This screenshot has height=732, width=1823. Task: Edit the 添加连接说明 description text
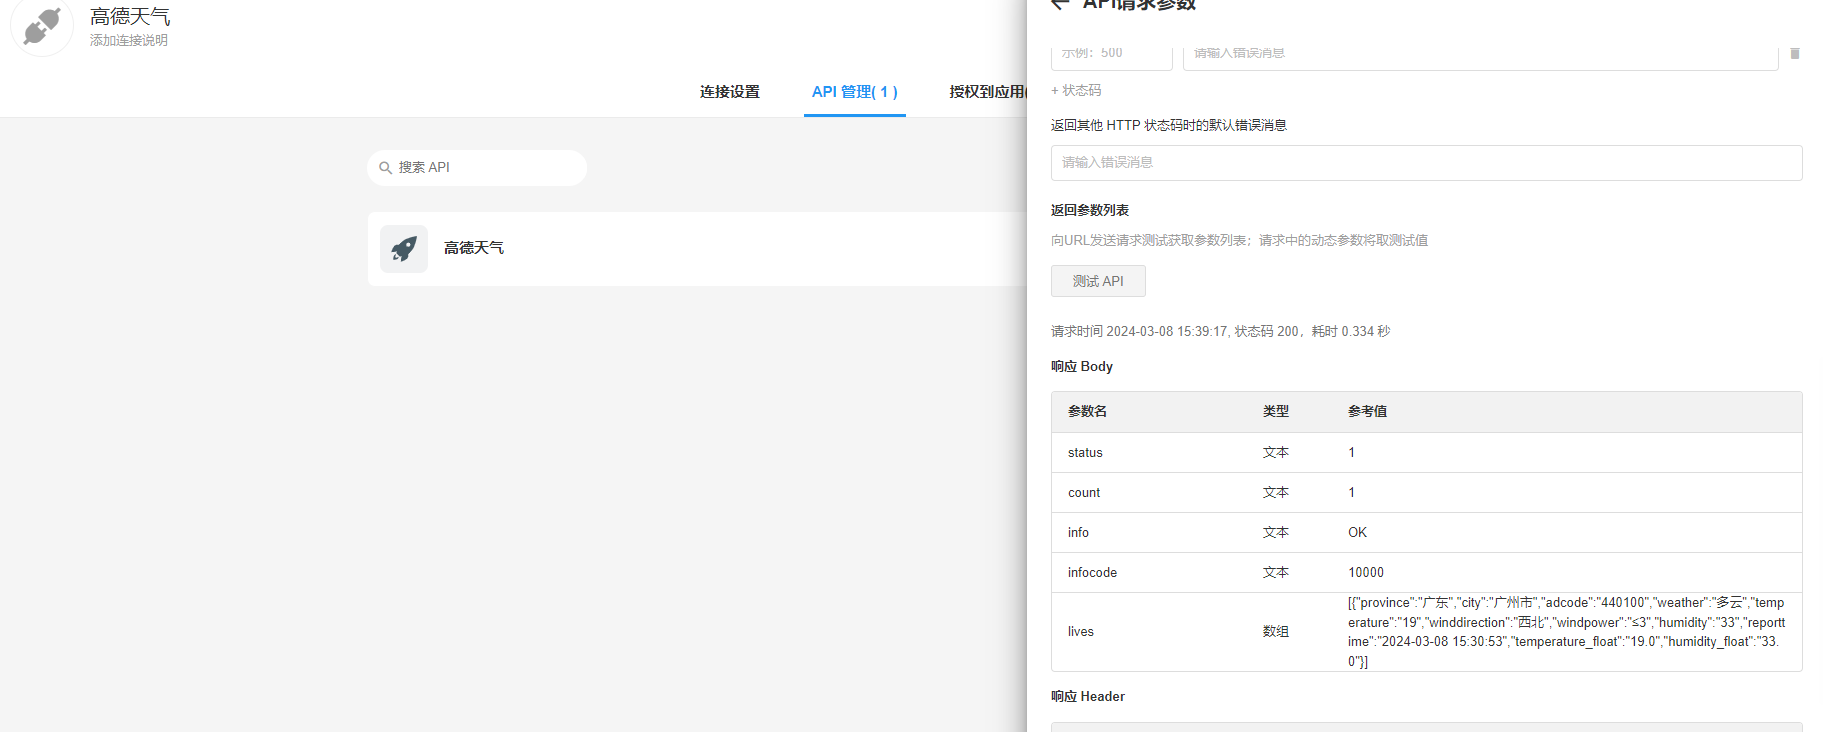(129, 41)
